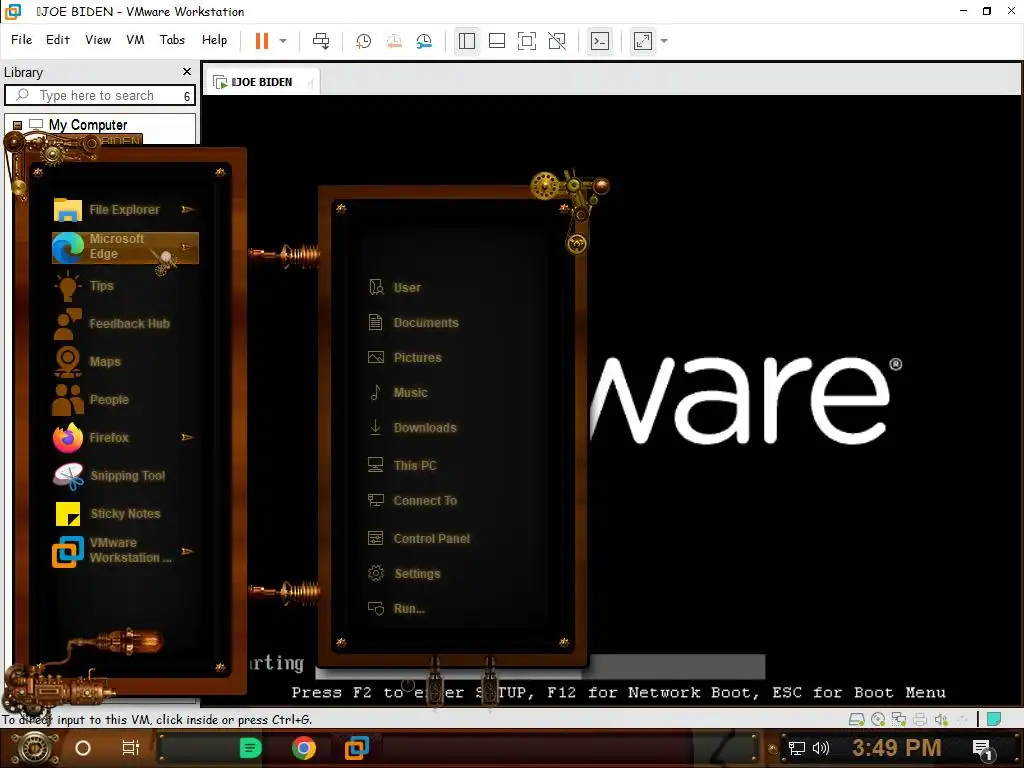Screen dimensions: 1024x768
Task: Pause the virtual machine with the orange button
Action: click(262, 40)
